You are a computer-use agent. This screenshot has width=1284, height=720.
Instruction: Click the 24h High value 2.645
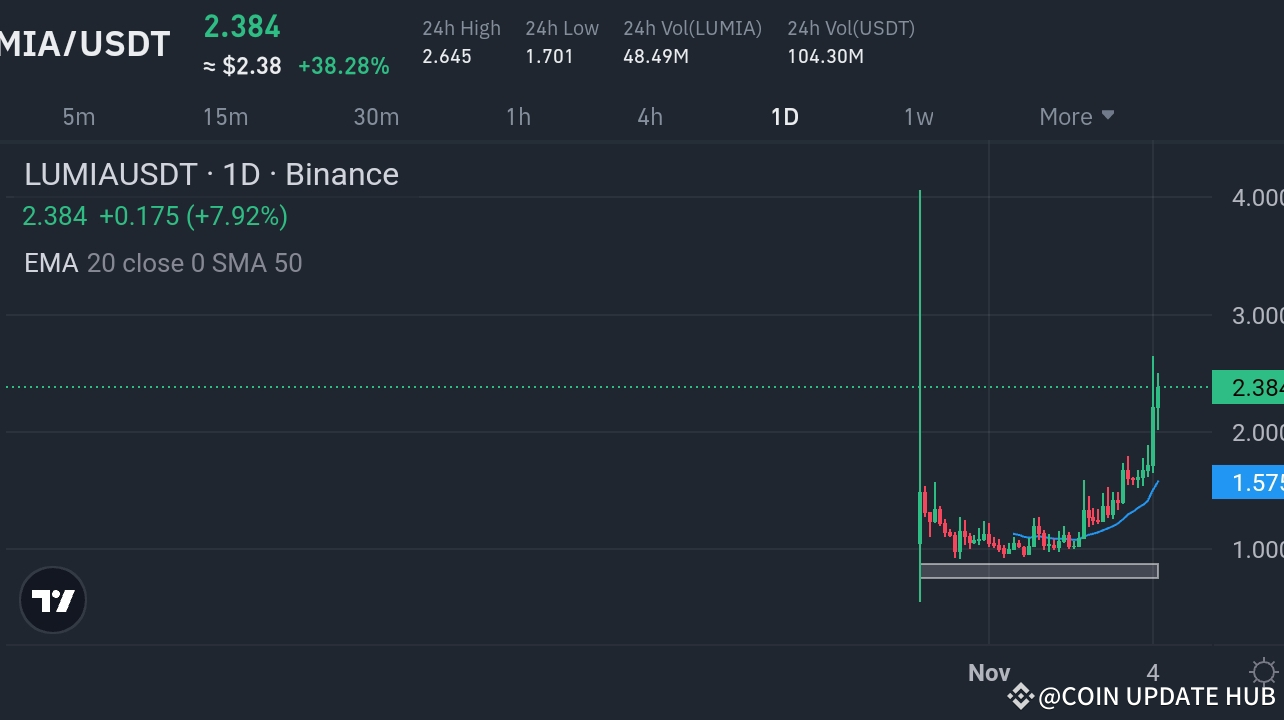(445, 57)
